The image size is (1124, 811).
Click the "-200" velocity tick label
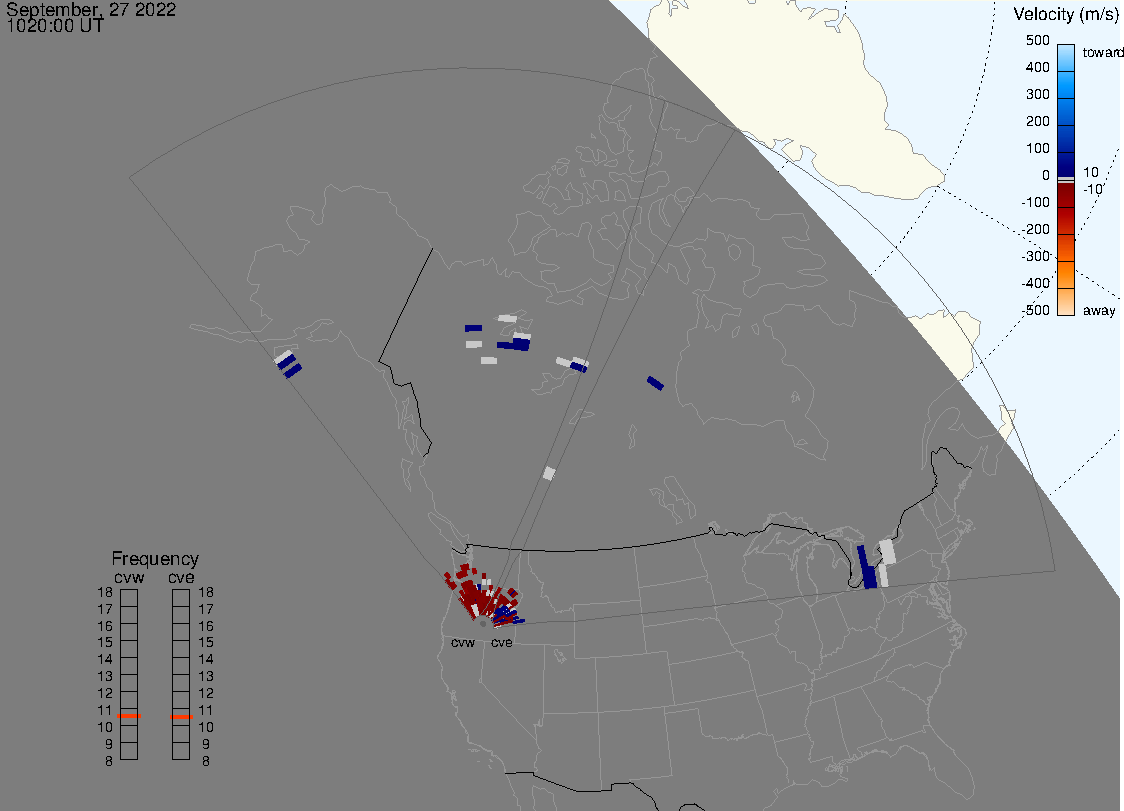[1035, 229]
